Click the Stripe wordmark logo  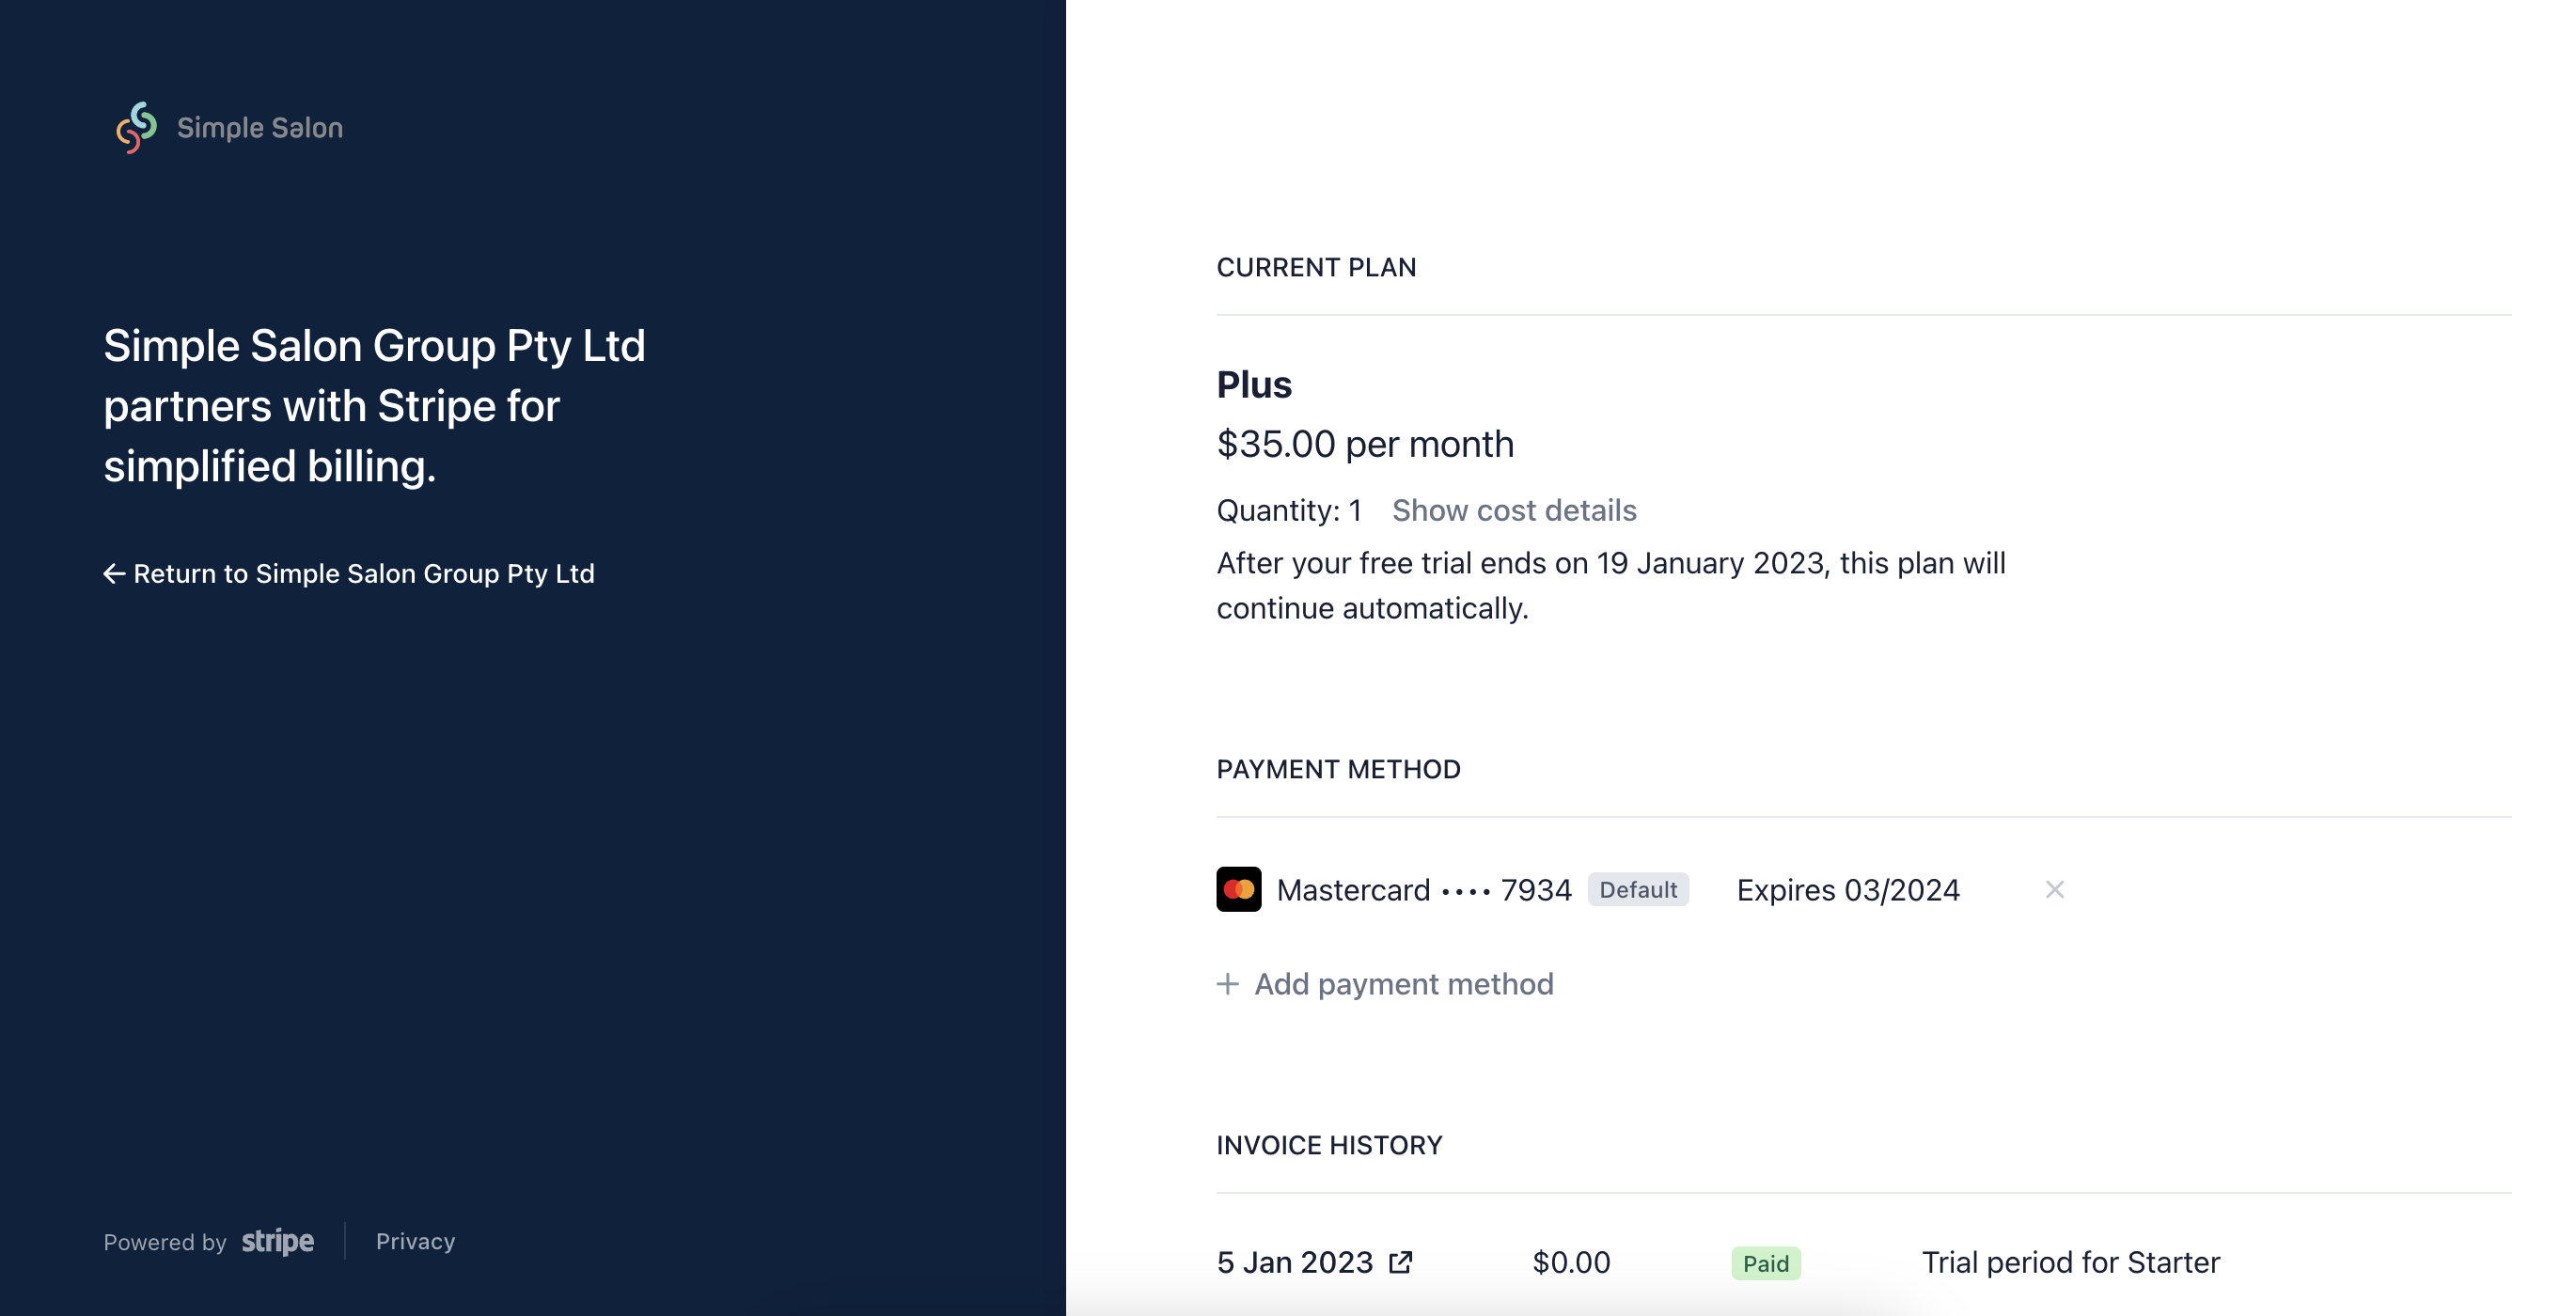tap(277, 1241)
